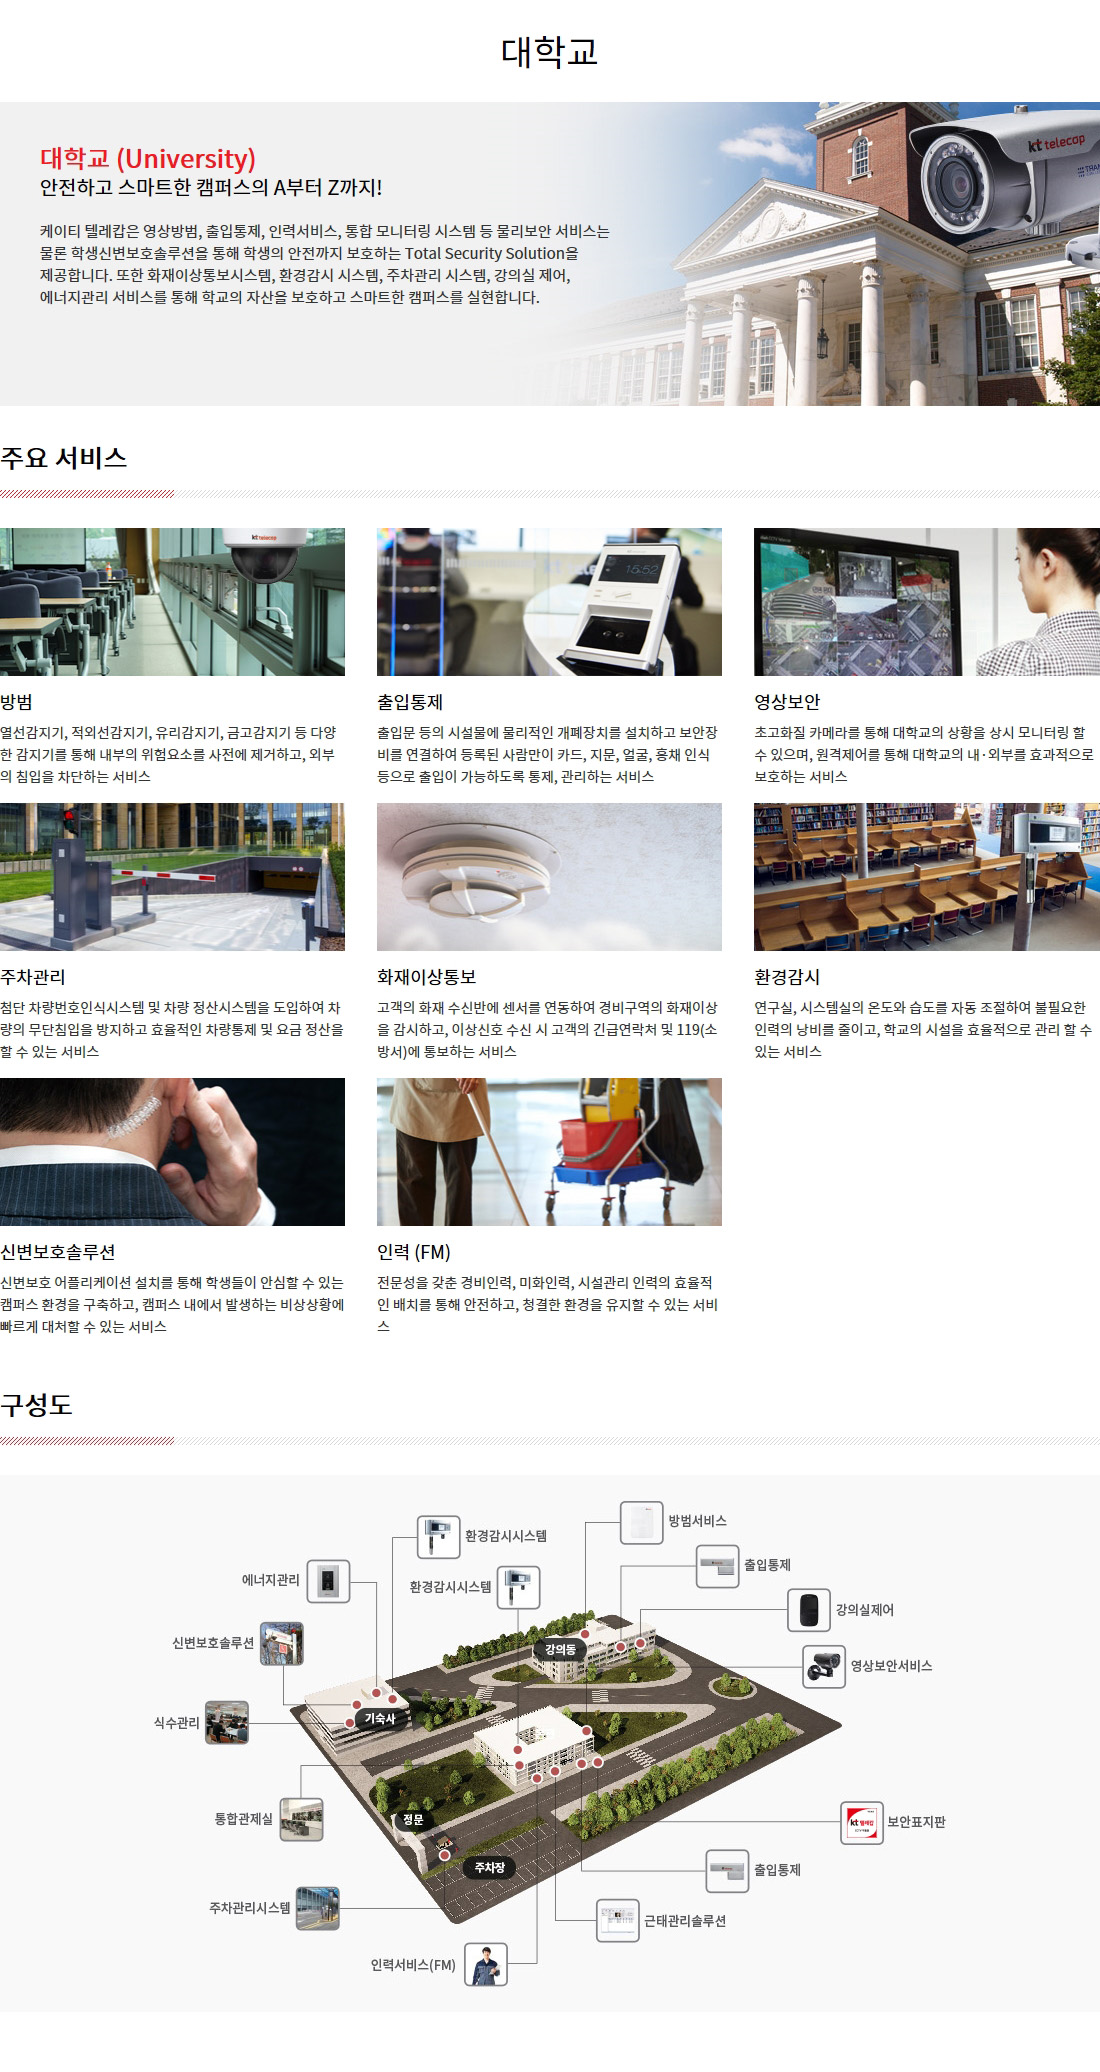
Task: Click the 인력서비스(FM) guard icon
Action: click(486, 1964)
